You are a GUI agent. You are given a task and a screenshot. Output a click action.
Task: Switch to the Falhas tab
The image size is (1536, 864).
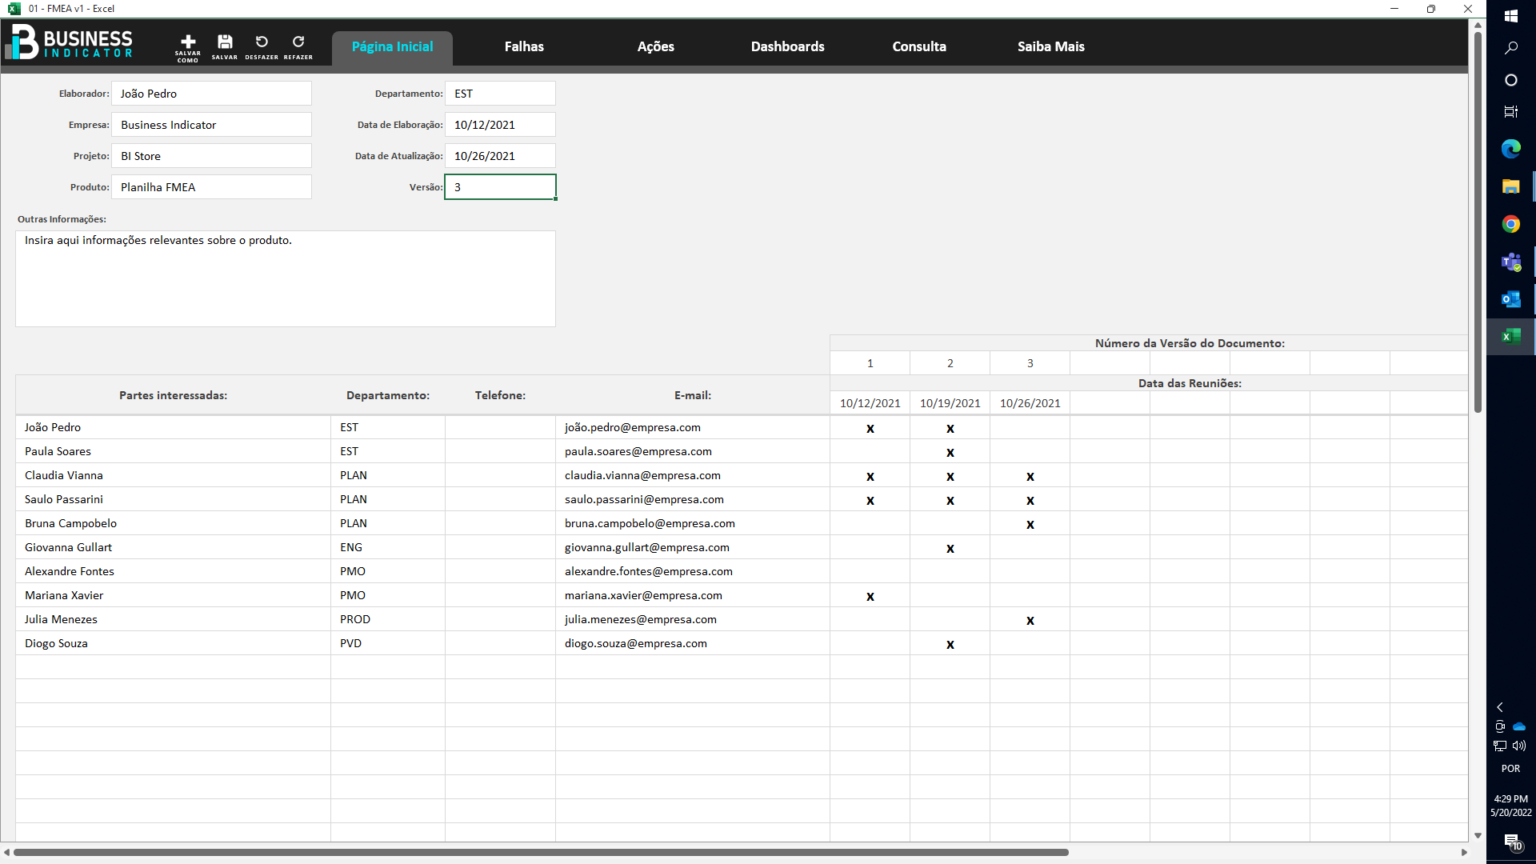524,47
